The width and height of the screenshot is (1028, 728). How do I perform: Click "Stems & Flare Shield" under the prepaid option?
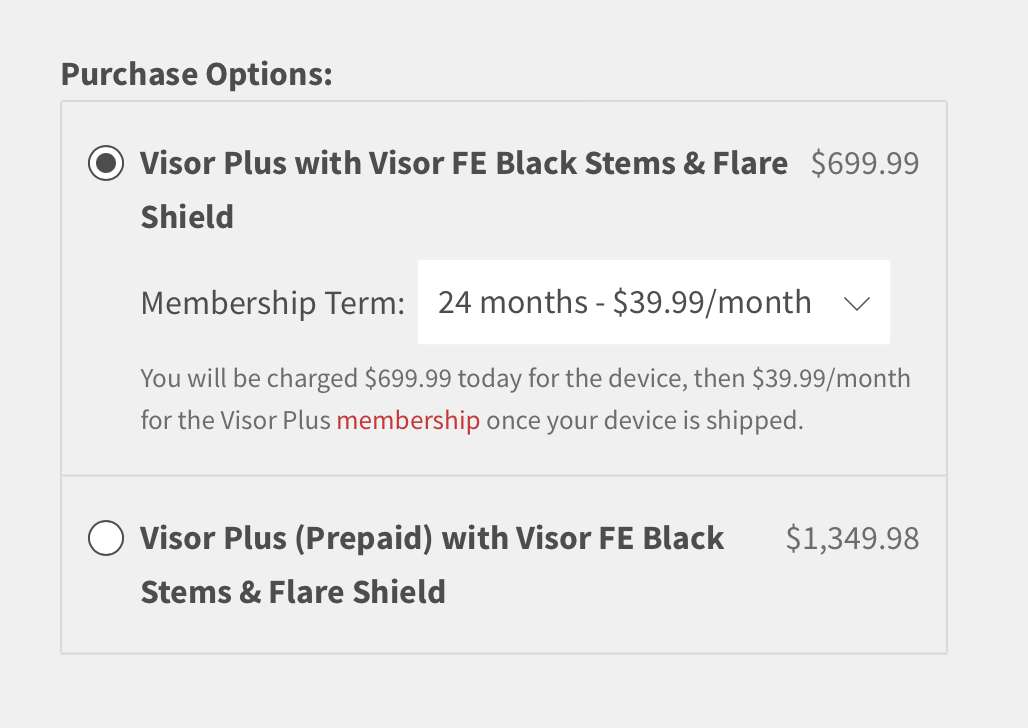click(x=293, y=592)
